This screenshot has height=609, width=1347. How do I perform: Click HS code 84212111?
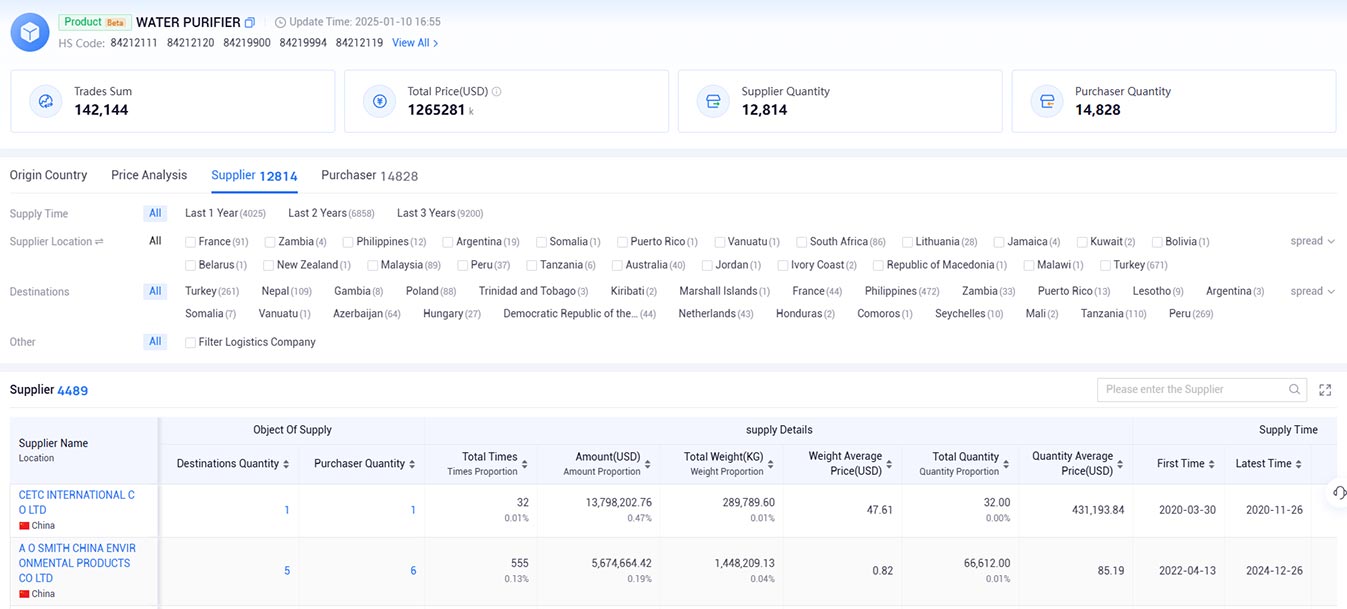click(134, 43)
